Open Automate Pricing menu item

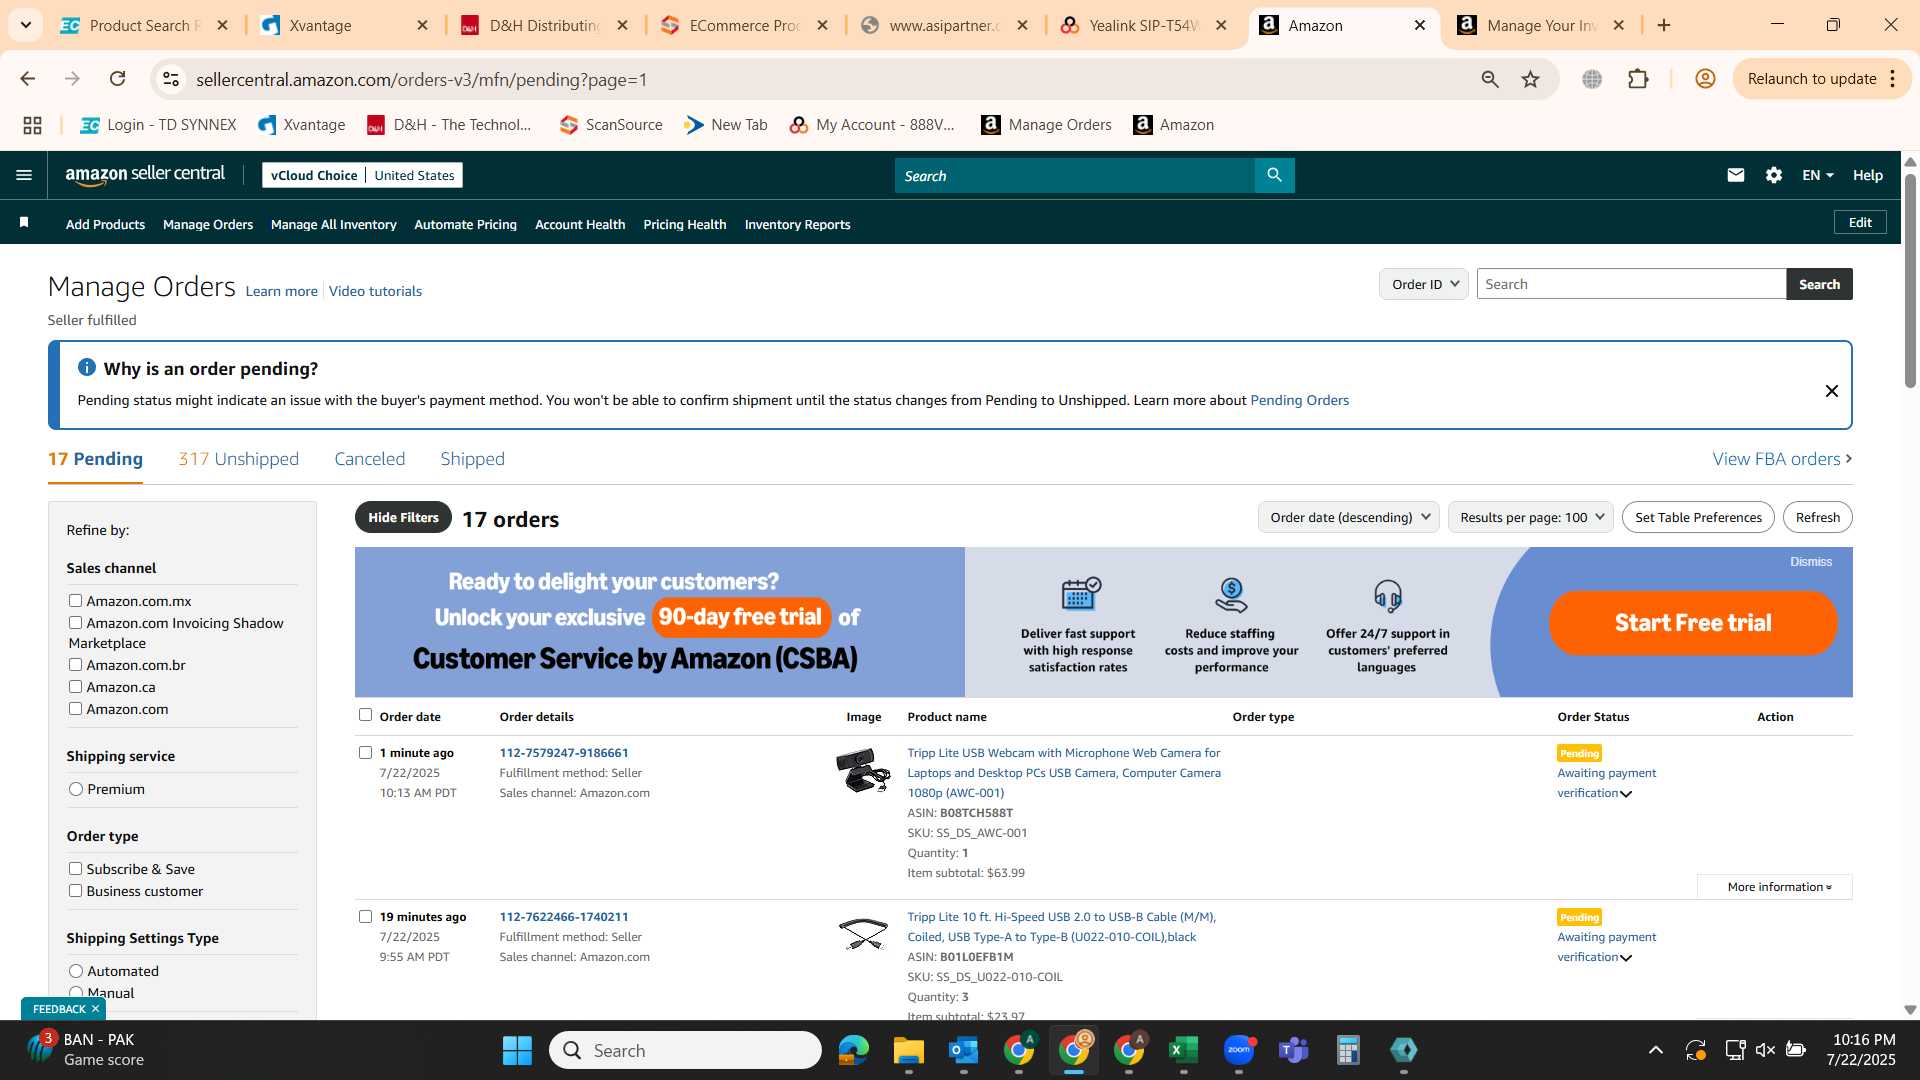click(465, 225)
